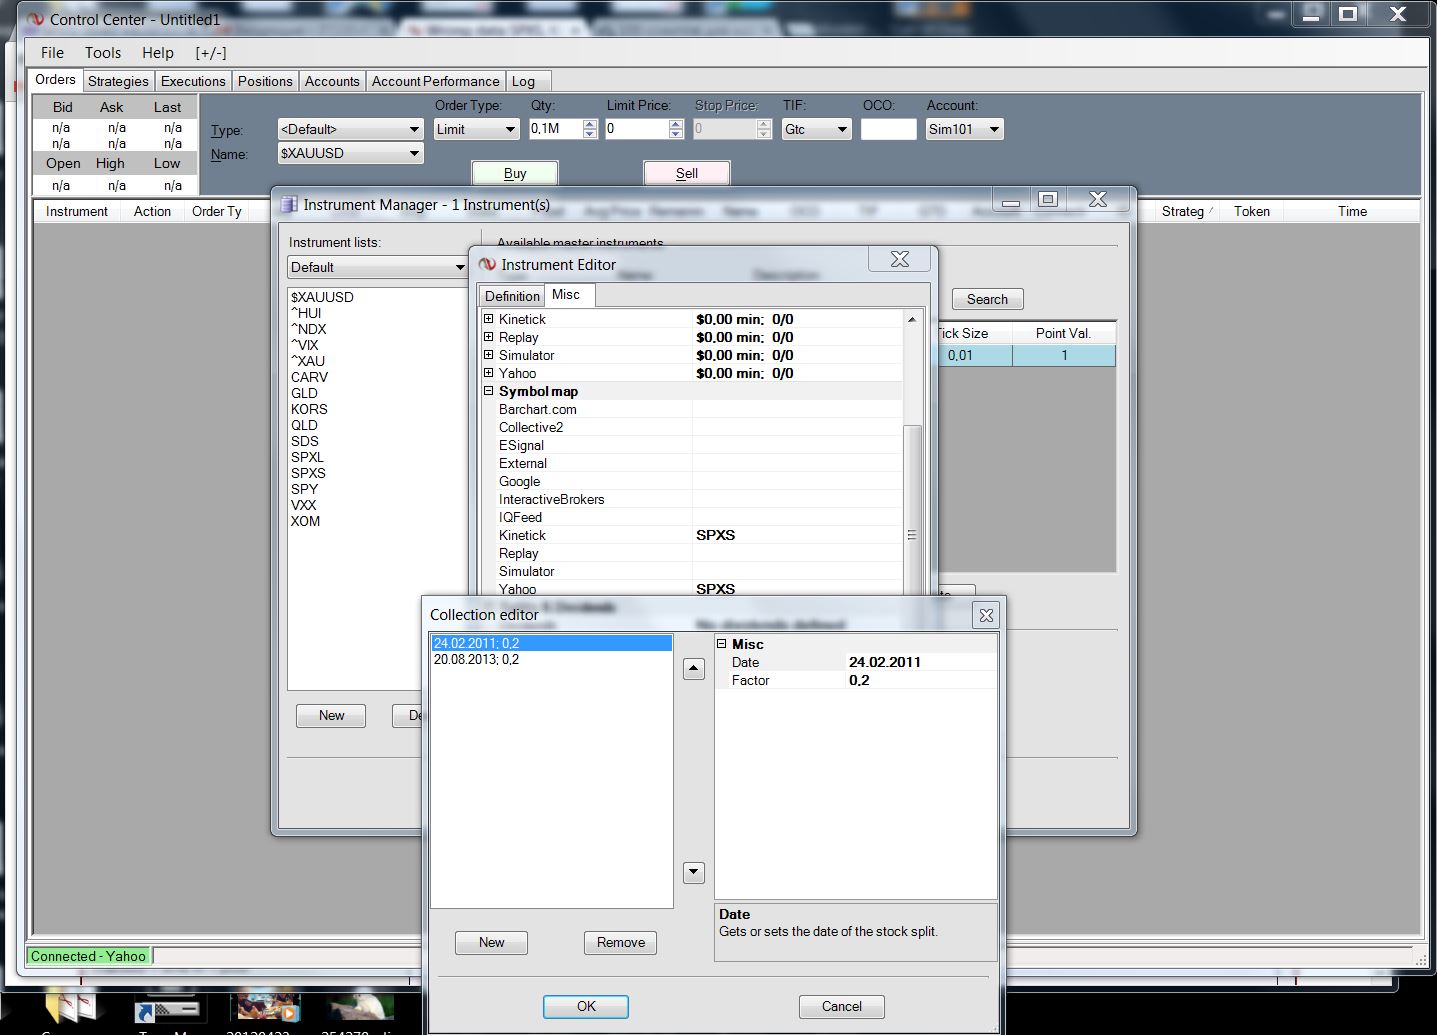The image size is (1437, 1035).
Task: Expand the Replay commission row
Action: 489,337
